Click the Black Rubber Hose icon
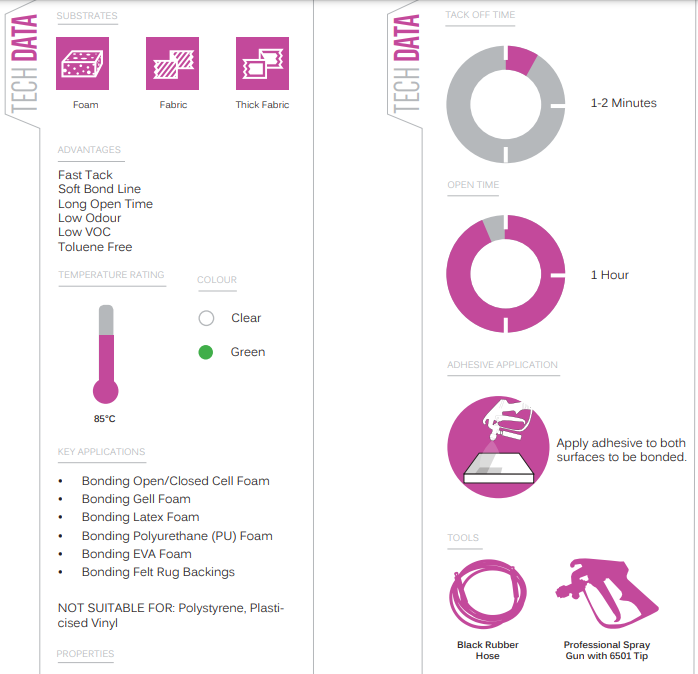The width and height of the screenshot is (698, 674). coord(488,594)
